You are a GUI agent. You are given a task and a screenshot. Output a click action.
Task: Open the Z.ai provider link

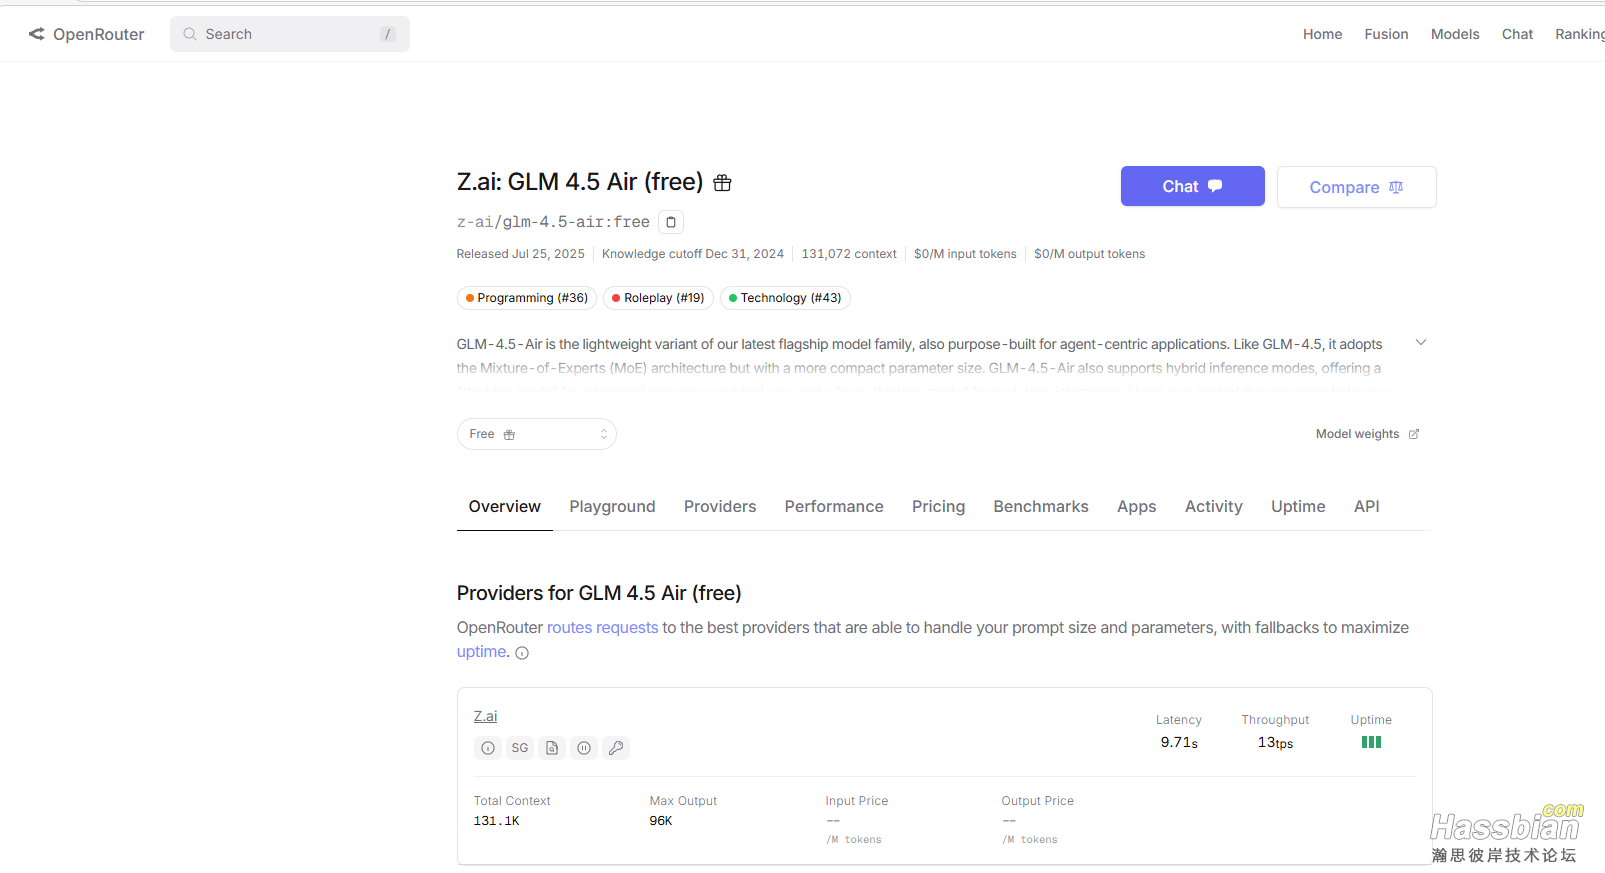pos(485,716)
